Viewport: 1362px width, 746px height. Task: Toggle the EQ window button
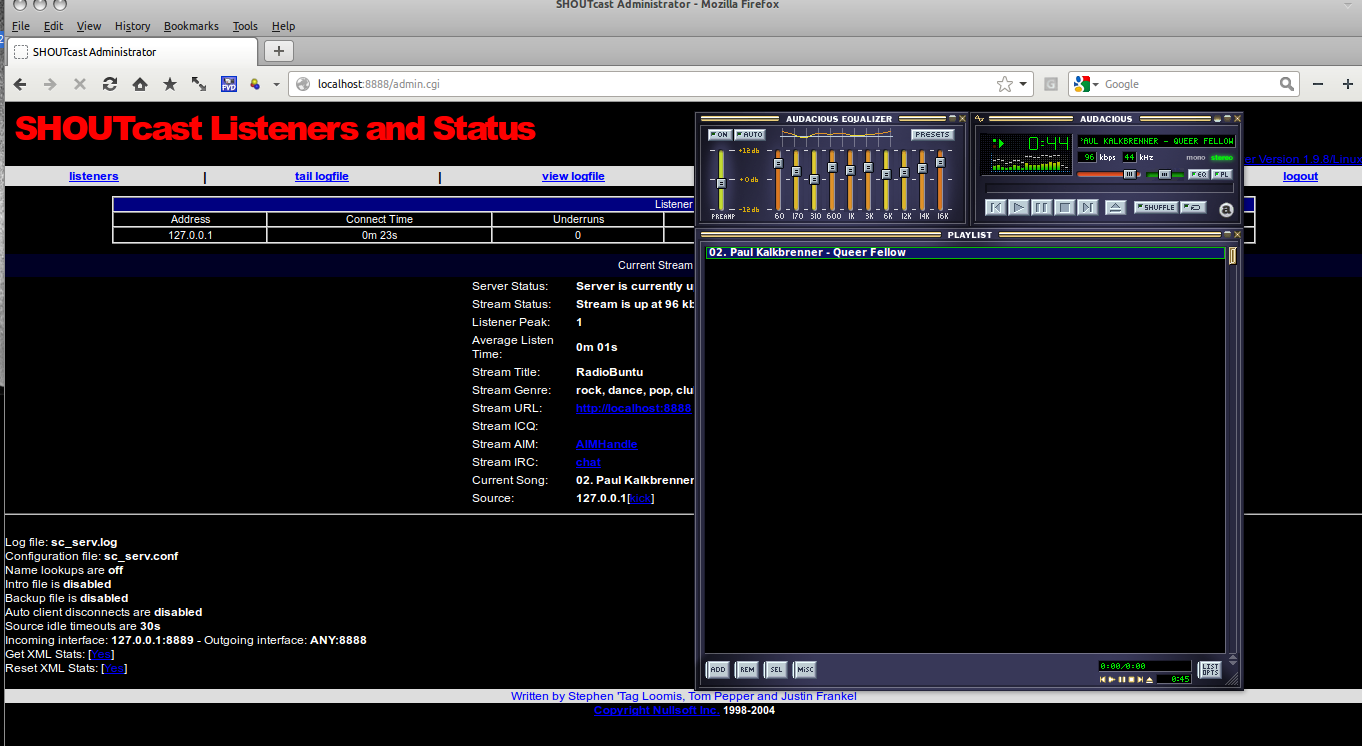[x=1198, y=174]
